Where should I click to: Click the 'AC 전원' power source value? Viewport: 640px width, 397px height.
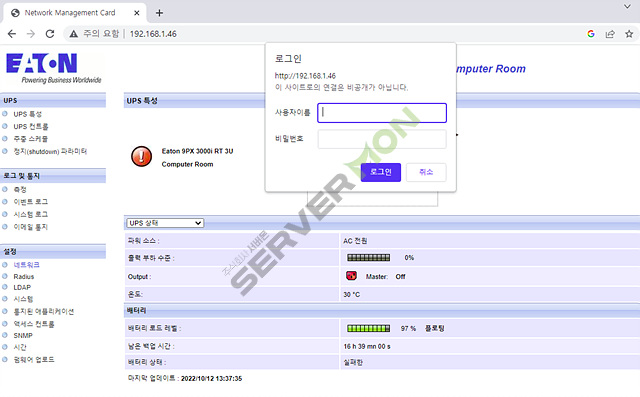click(x=355, y=241)
